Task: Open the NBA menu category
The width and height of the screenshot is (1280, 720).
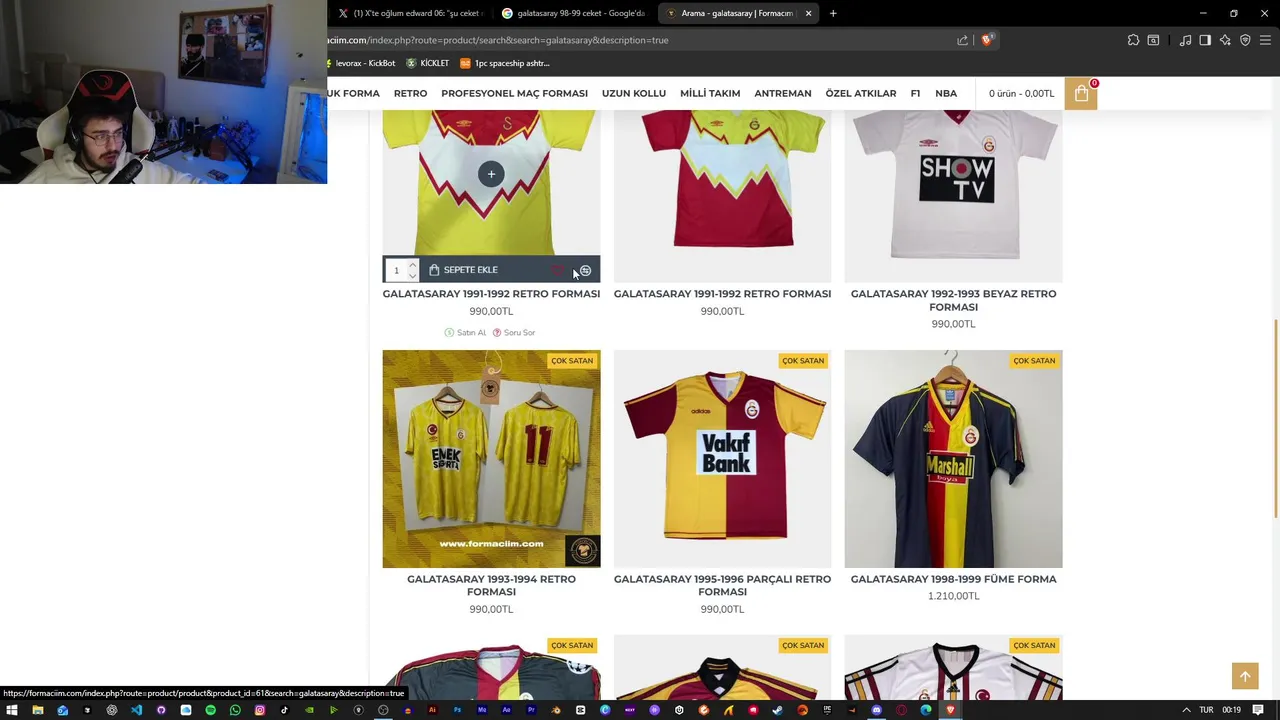Action: (x=946, y=93)
